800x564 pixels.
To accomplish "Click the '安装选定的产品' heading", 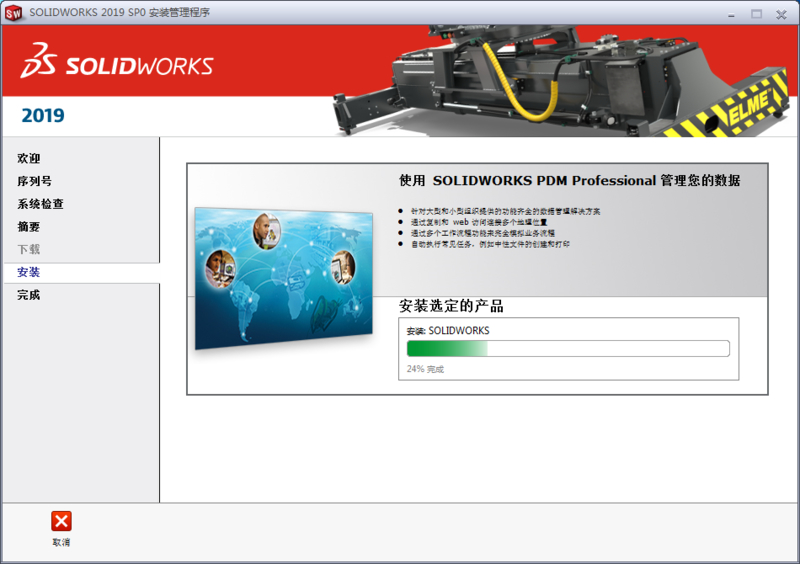I will click(451, 306).
